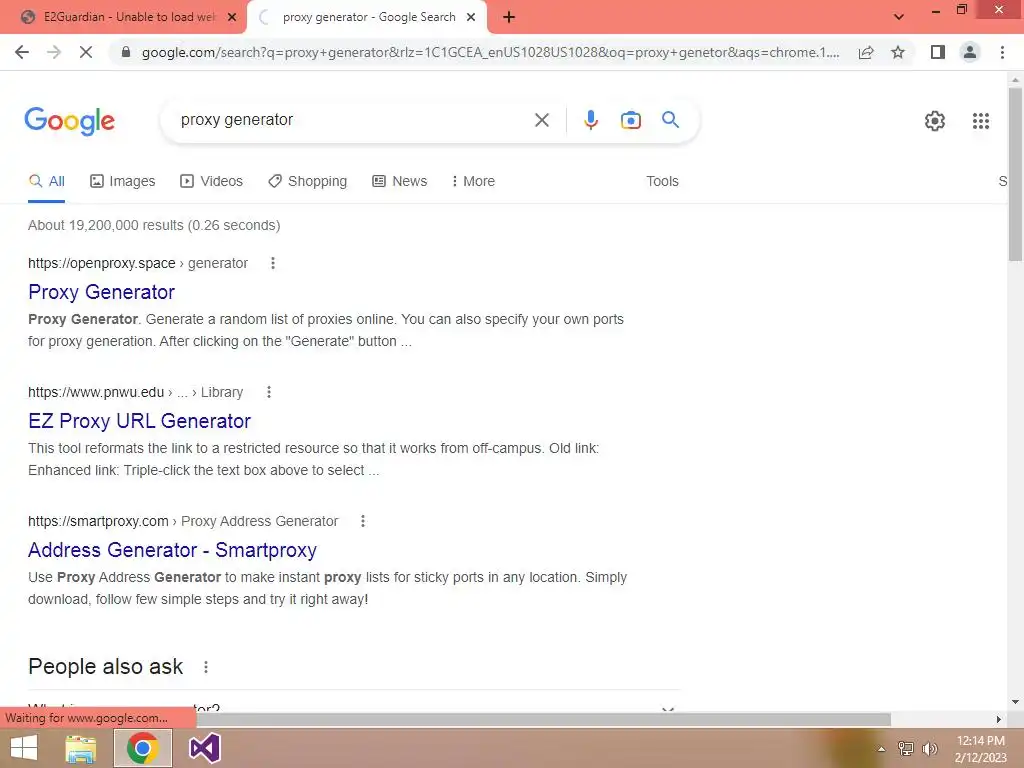Viewport: 1024px width, 768px height.
Task: Close the E2Guardian tab
Action: click(x=232, y=17)
